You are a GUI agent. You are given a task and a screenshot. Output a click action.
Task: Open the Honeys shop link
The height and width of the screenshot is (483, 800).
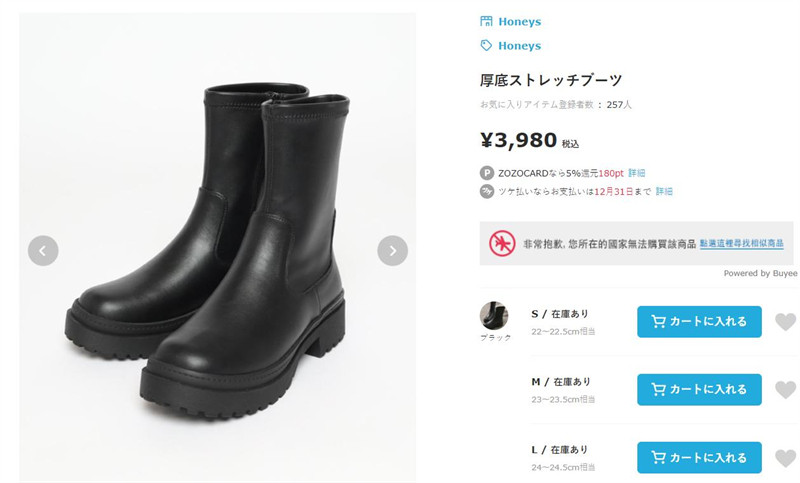519,21
